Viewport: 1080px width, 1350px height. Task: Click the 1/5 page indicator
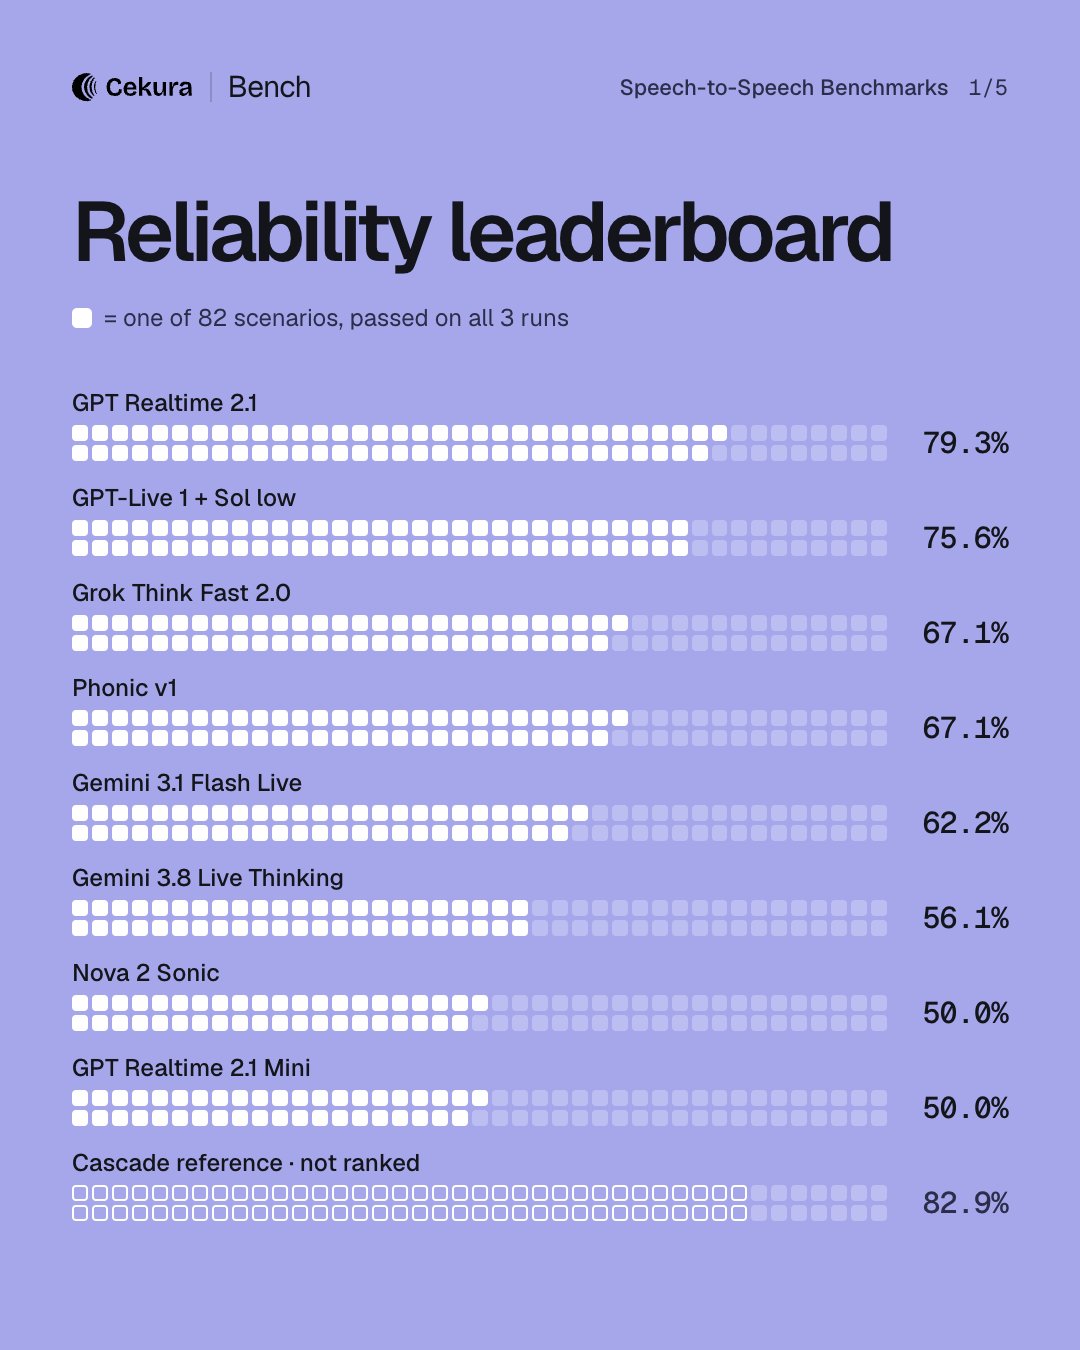[x=988, y=88]
